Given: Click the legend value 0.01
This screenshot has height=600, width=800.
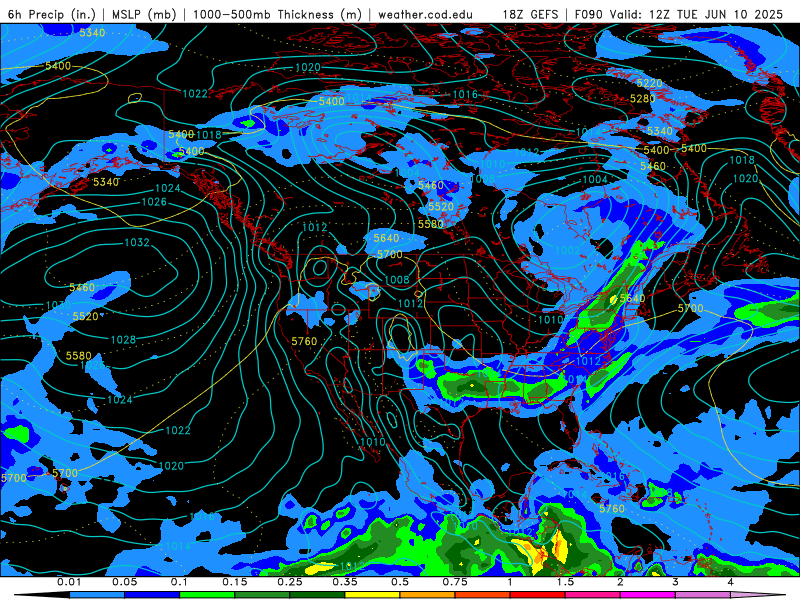Looking at the screenshot, I should click(x=69, y=582).
